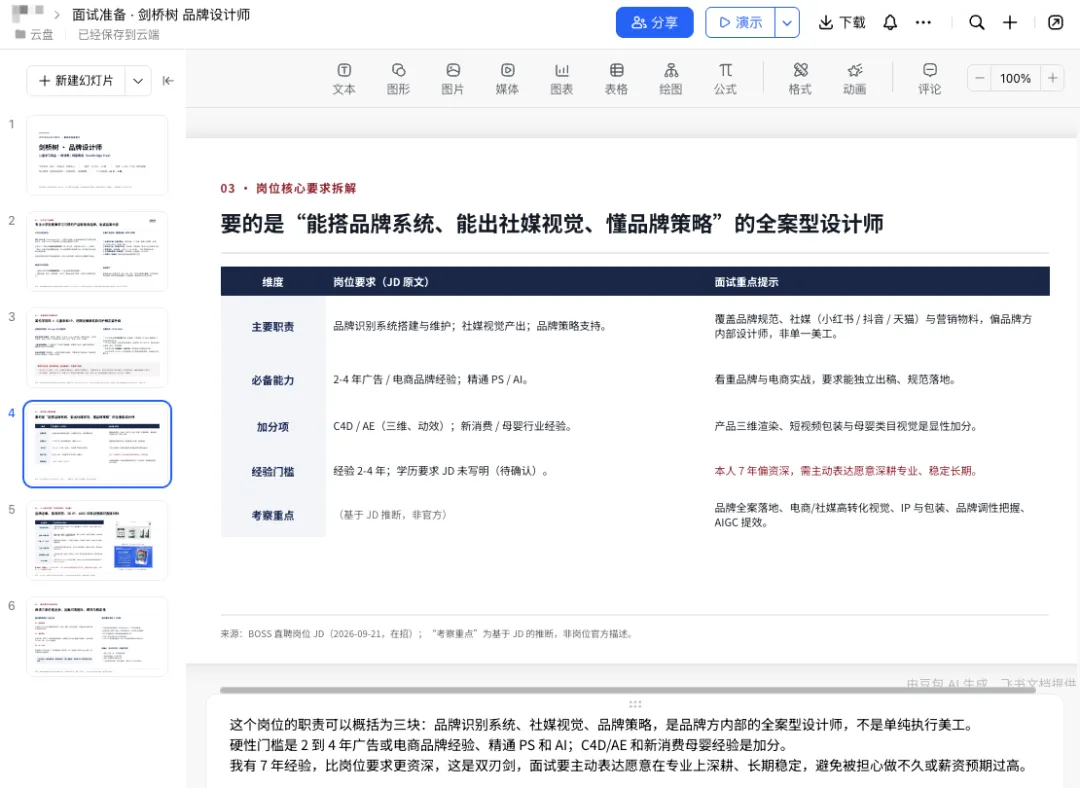Insert a formula with 公式
Viewport: 1080px width, 788px height.
point(725,79)
